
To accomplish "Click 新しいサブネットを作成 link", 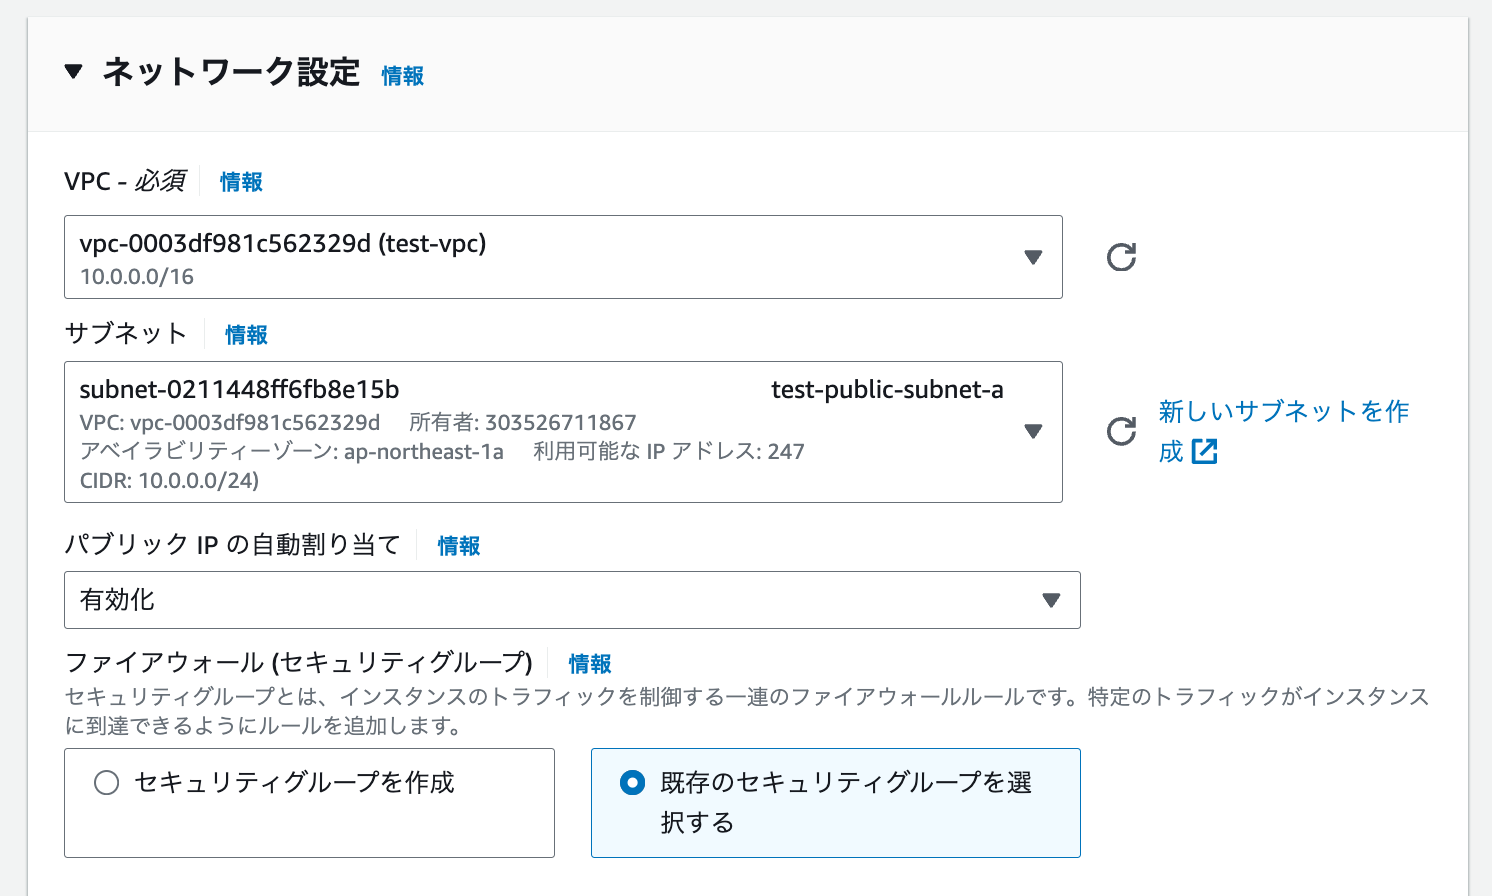I will (1283, 431).
